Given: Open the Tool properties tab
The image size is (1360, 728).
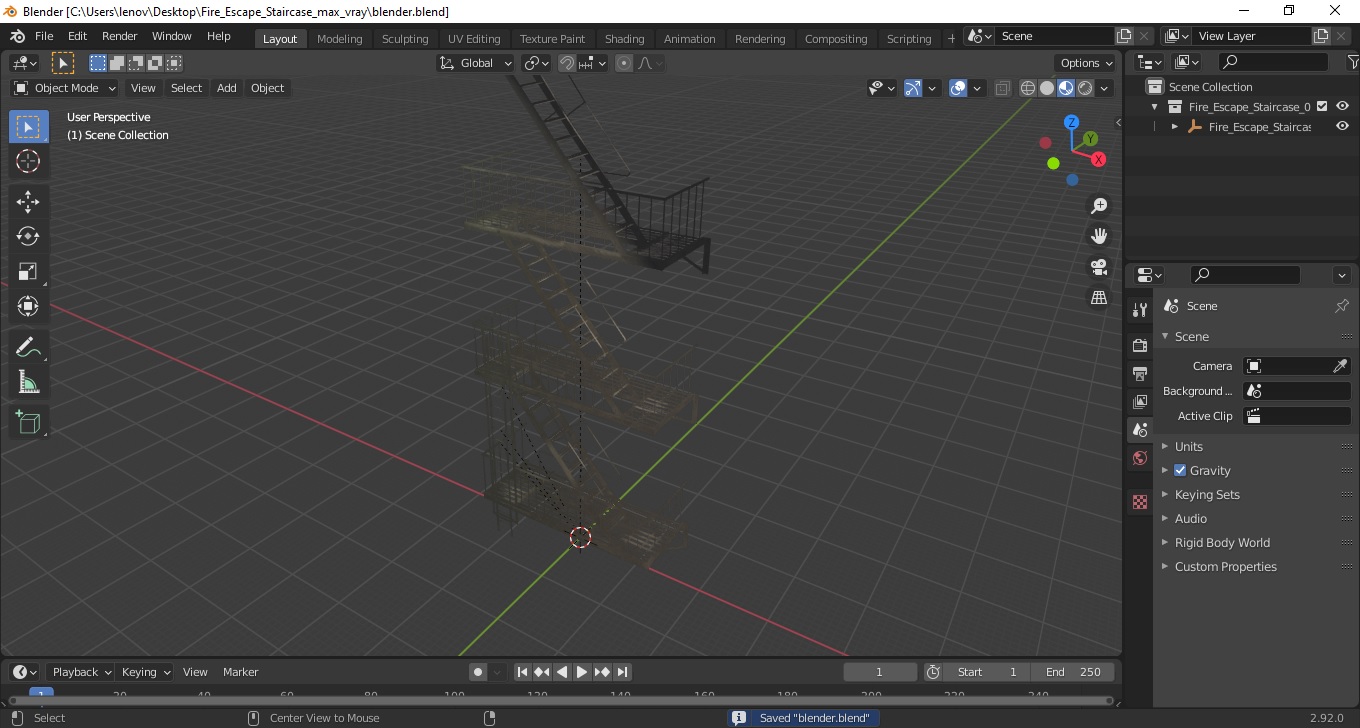Looking at the screenshot, I should point(1140,310).
